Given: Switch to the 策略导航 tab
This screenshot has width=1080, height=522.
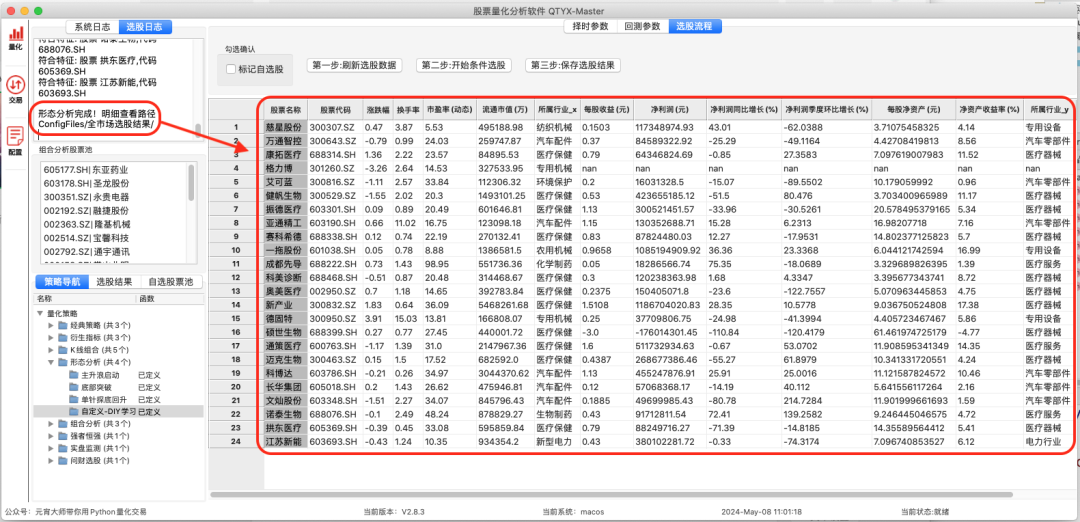Looking at the screenshot, I should coord(62,282).
